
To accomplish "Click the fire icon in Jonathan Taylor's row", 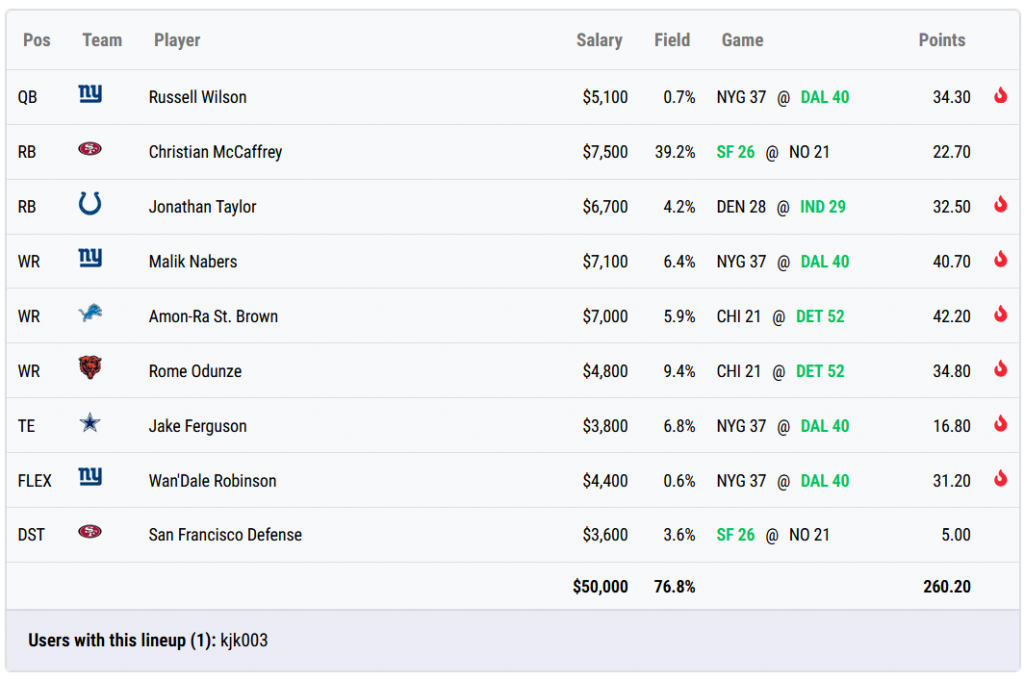I will click(x=999, y=205).
